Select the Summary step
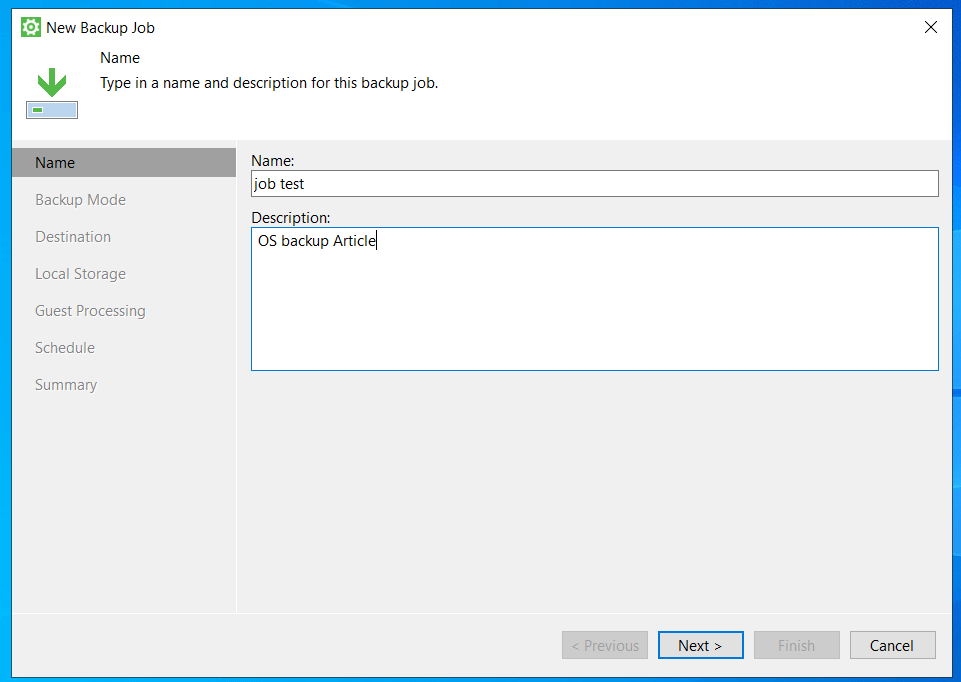The width and height of the screenshot is (961, 682). tap(66, 385)
